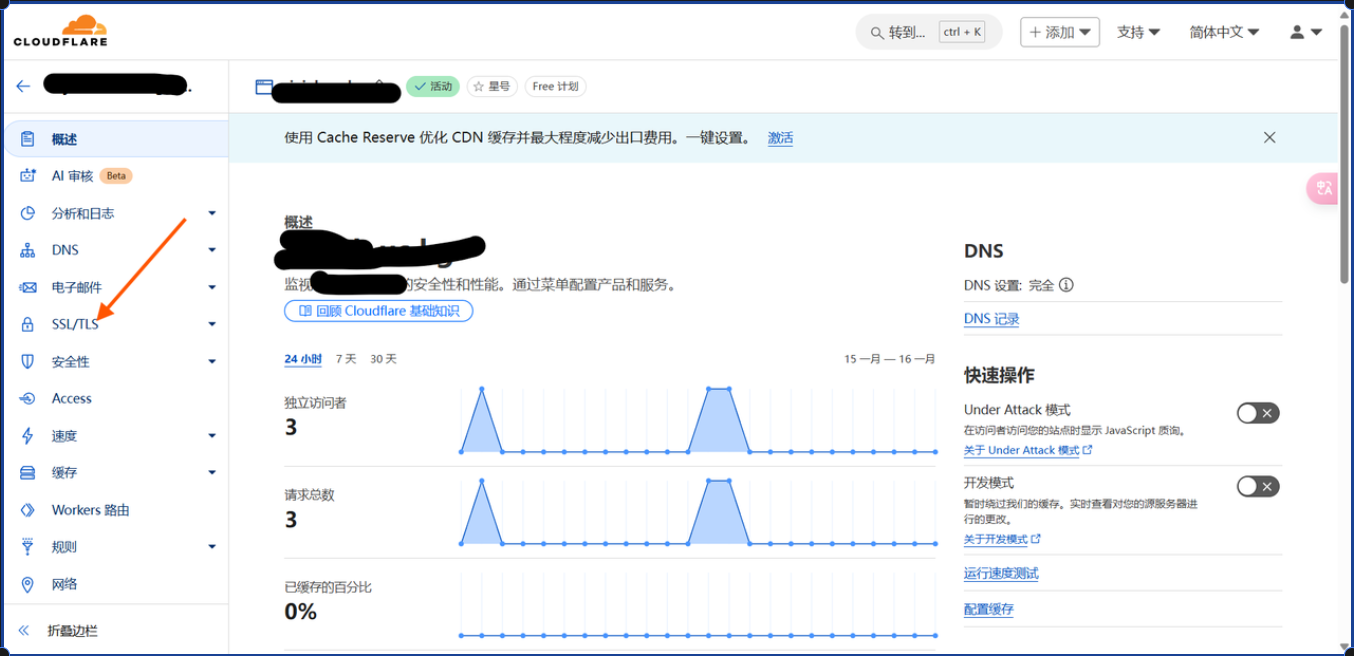Click the Access sidebar icon

pyautogui.click(x=28, y=398)
